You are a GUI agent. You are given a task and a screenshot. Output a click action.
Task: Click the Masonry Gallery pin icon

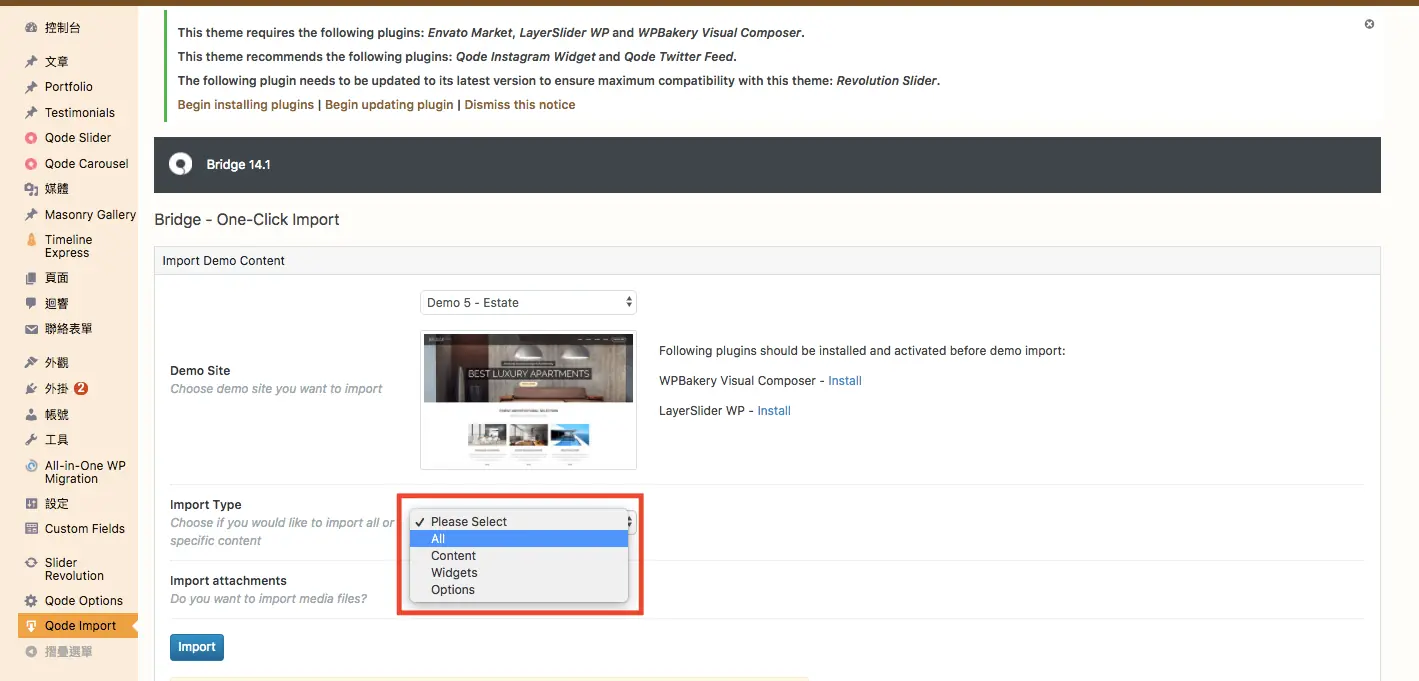tap(31, 215)
